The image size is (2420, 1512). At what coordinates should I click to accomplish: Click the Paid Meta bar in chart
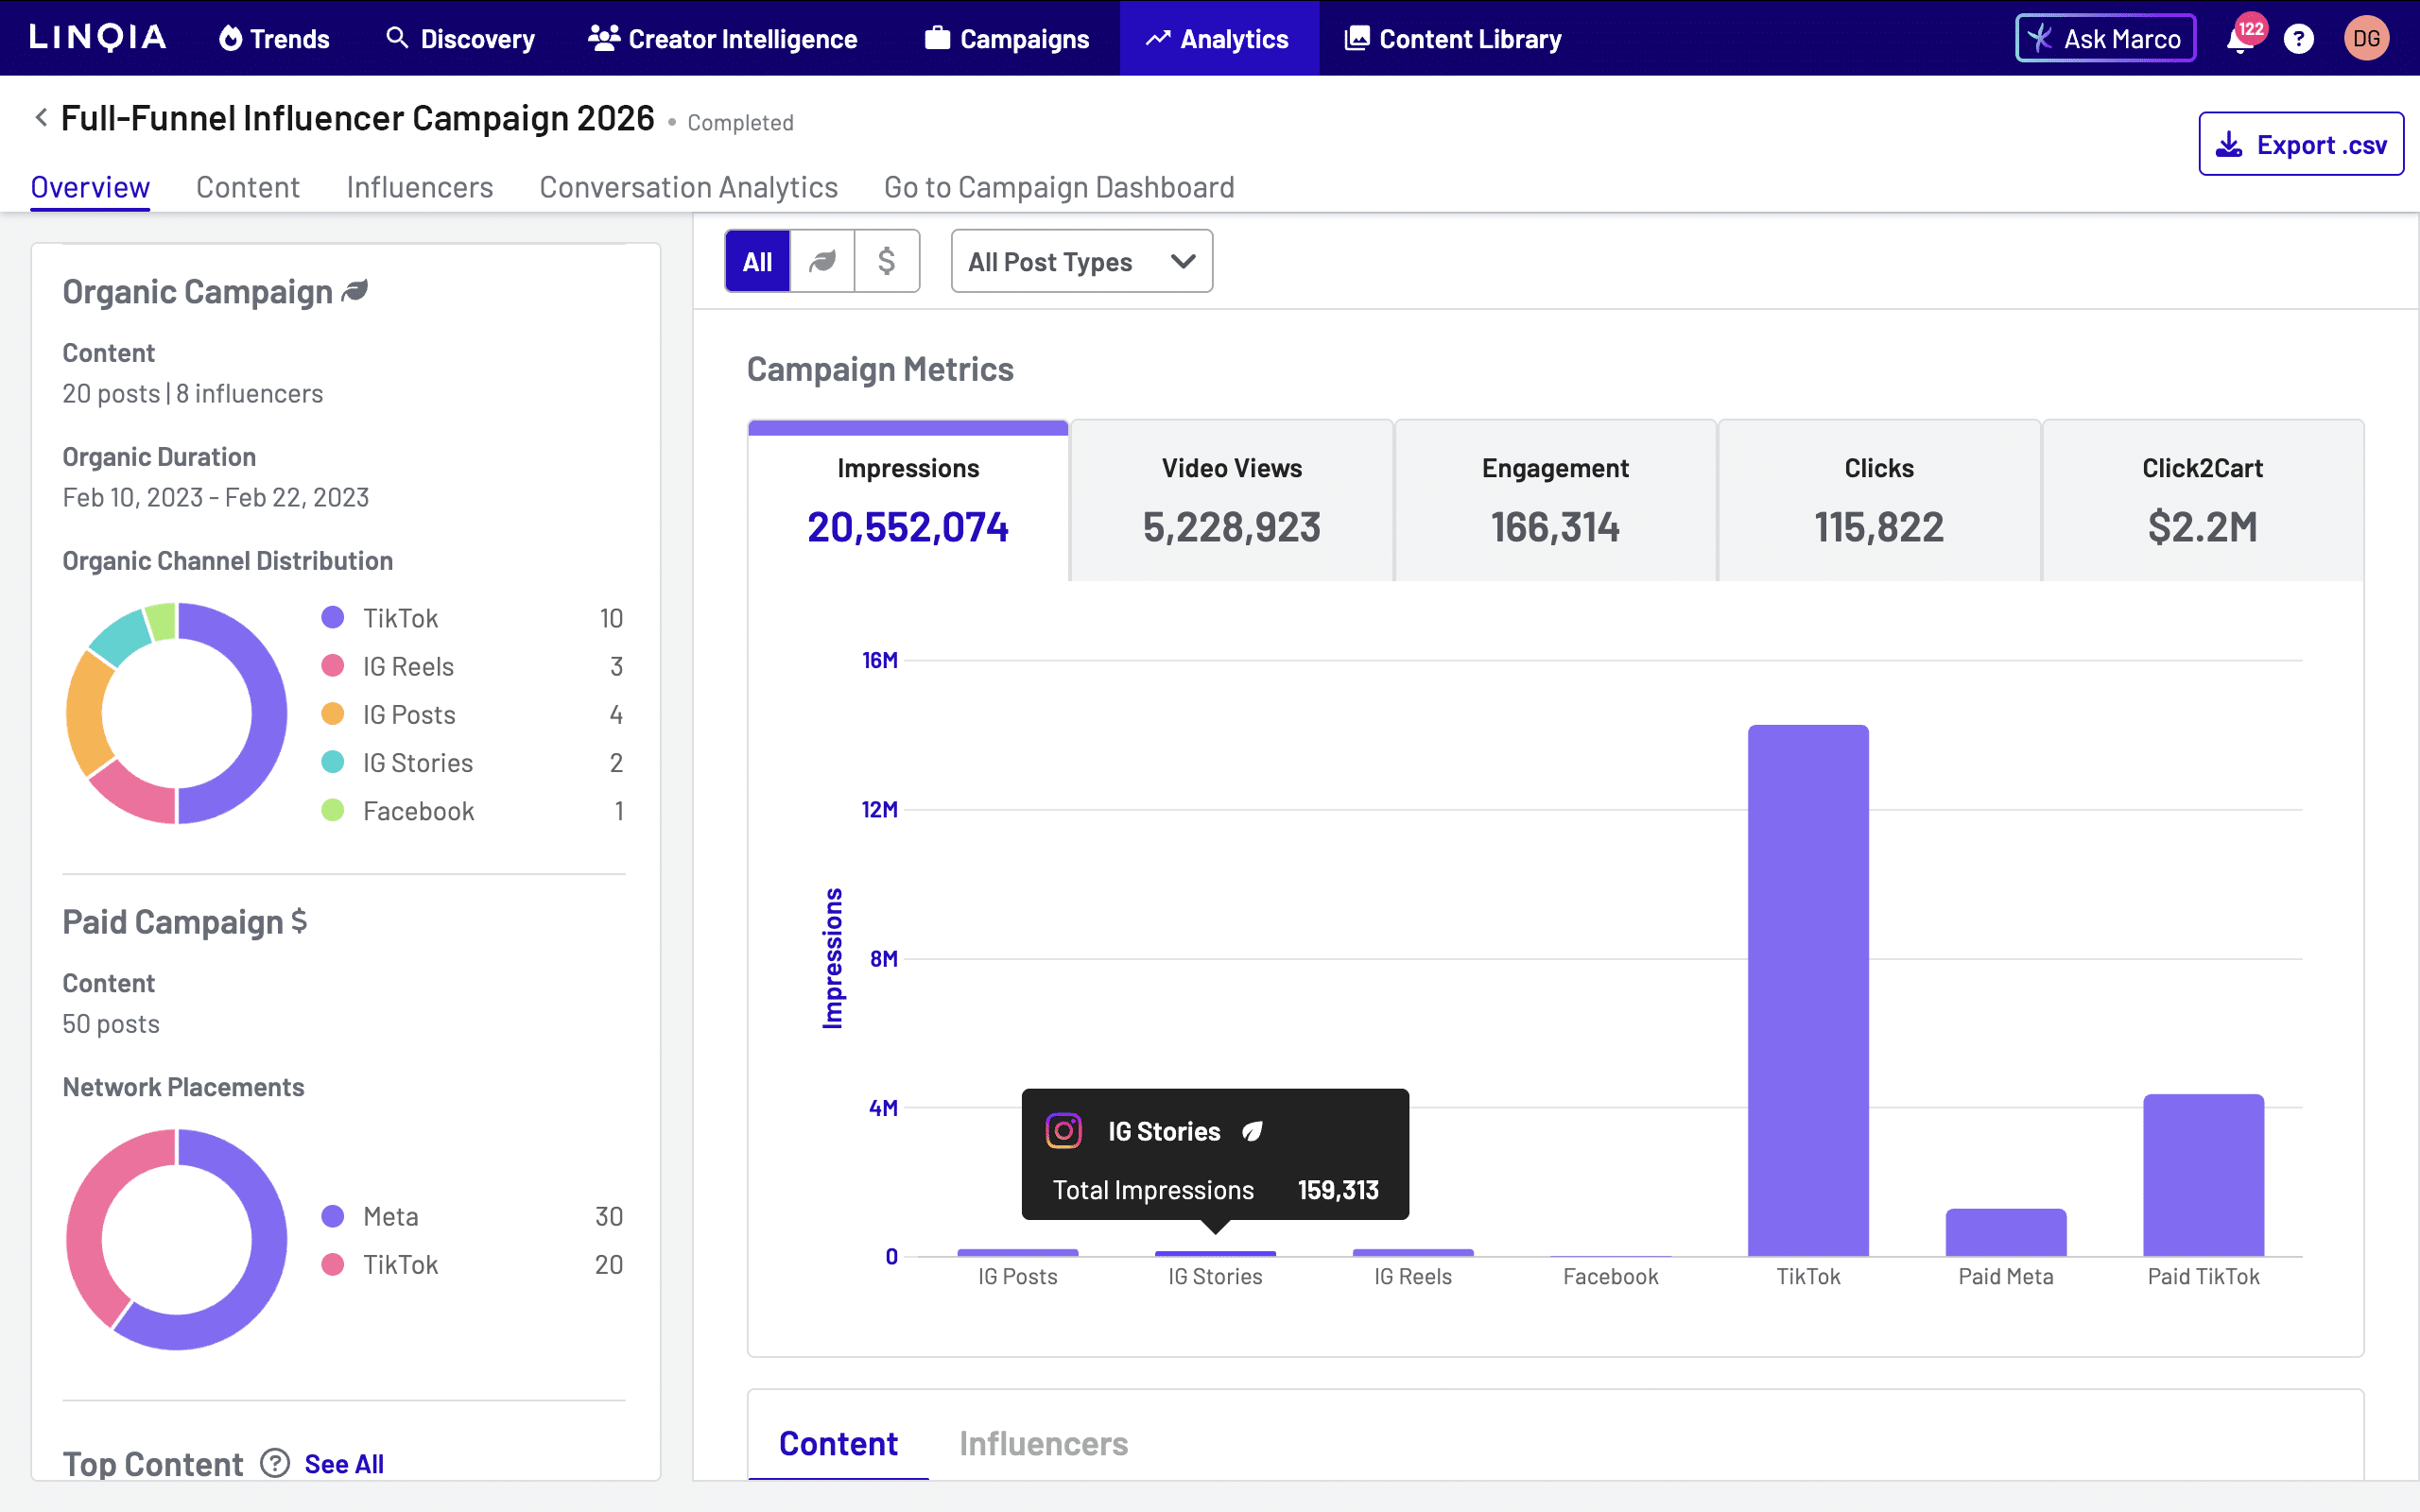click(2006, 1232)
